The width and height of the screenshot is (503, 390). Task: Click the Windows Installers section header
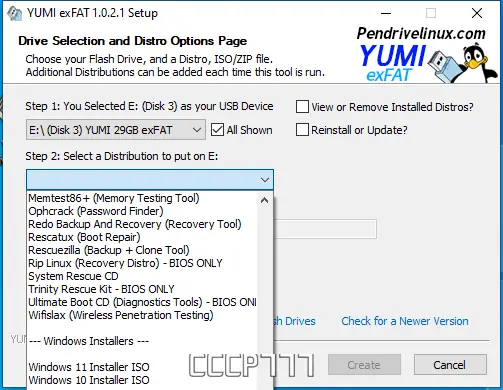click(x=142, y=341)
